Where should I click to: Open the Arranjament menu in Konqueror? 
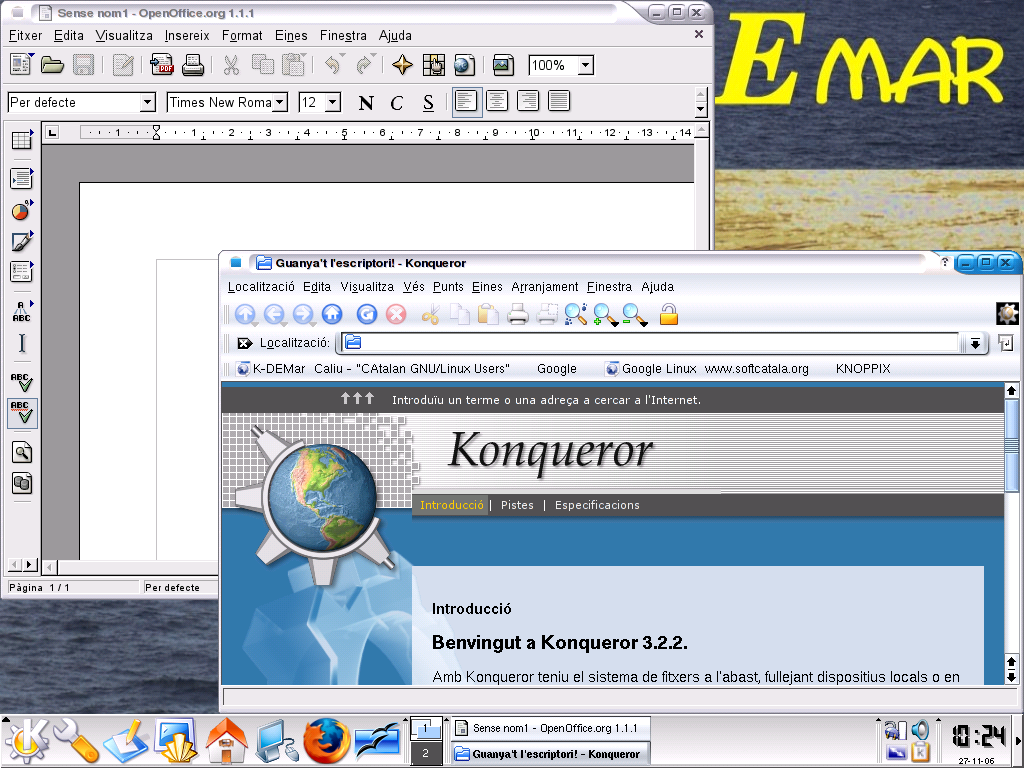[x=544, y=287]
